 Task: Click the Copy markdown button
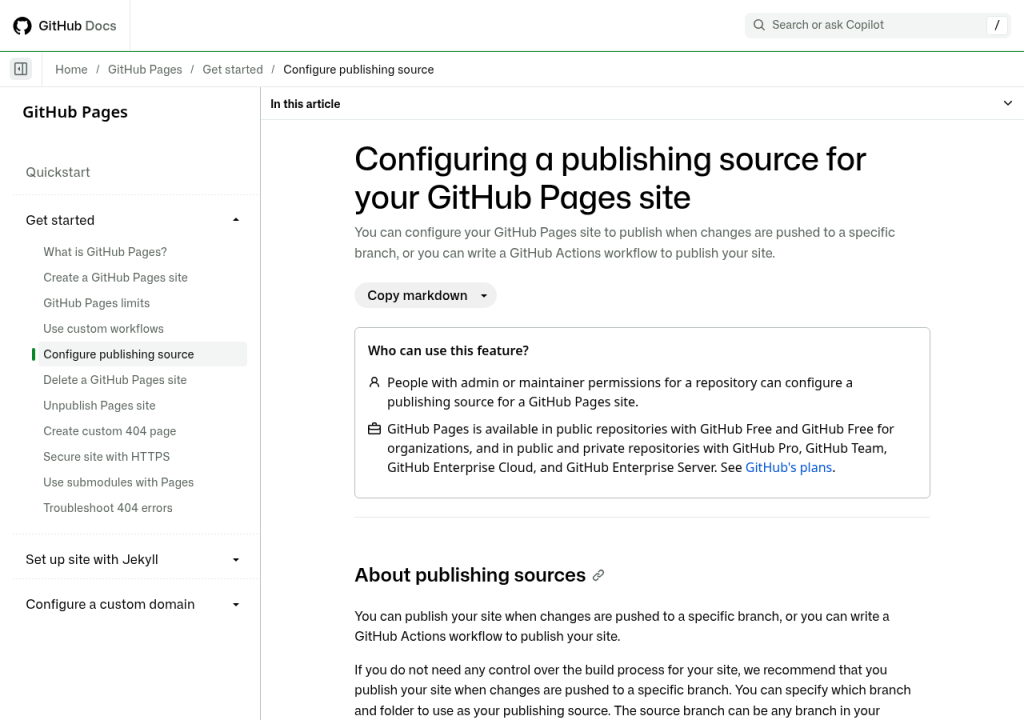point(417,295)
